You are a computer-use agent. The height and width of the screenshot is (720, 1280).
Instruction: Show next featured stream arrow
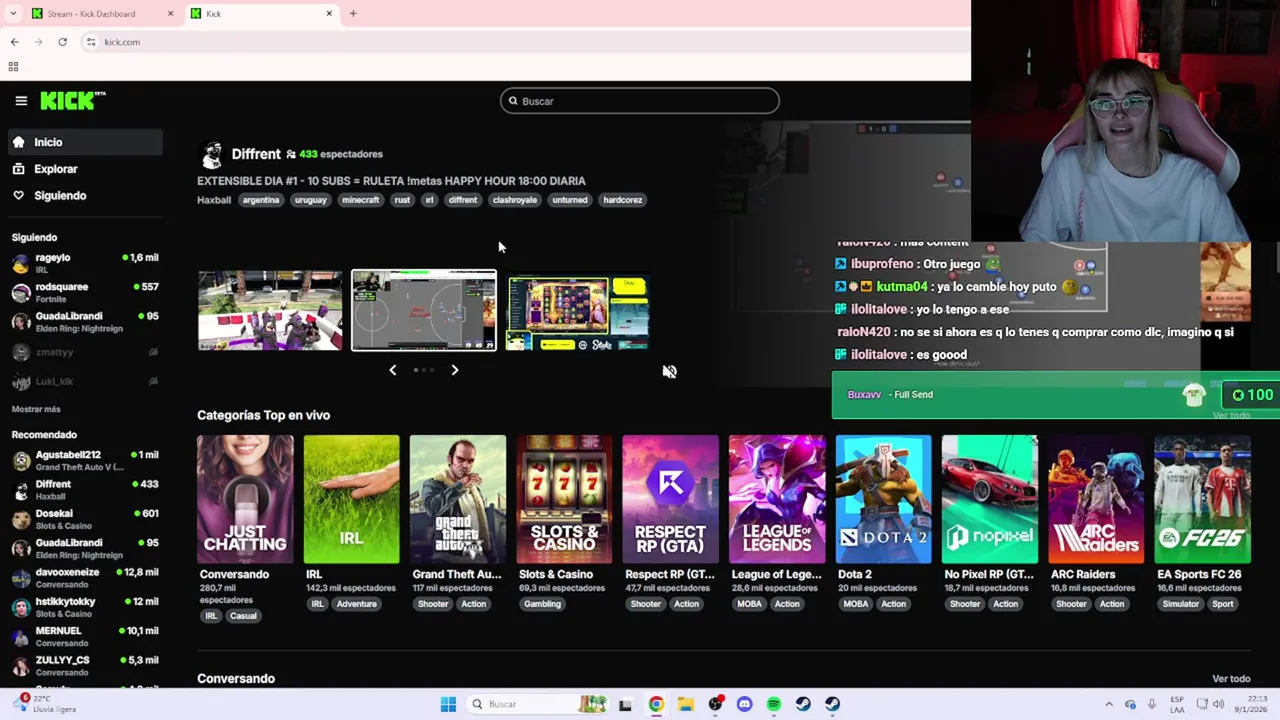point(454,370)
